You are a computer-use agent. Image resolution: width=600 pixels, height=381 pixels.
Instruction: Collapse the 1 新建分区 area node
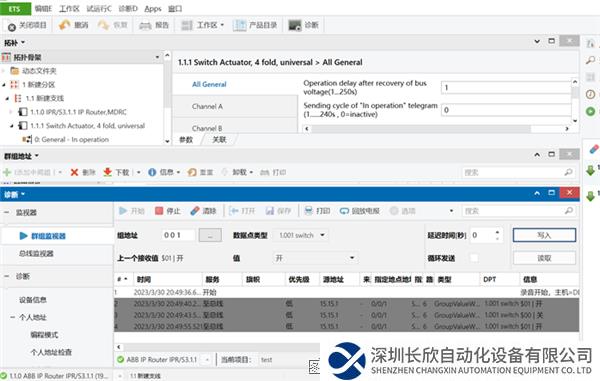coord(4,85)
